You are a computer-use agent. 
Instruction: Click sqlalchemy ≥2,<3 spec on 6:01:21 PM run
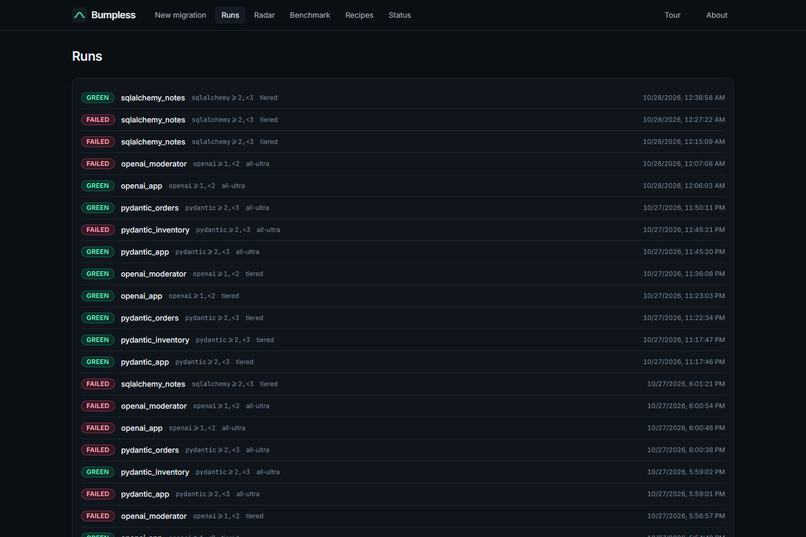click(x=223, y=384)
